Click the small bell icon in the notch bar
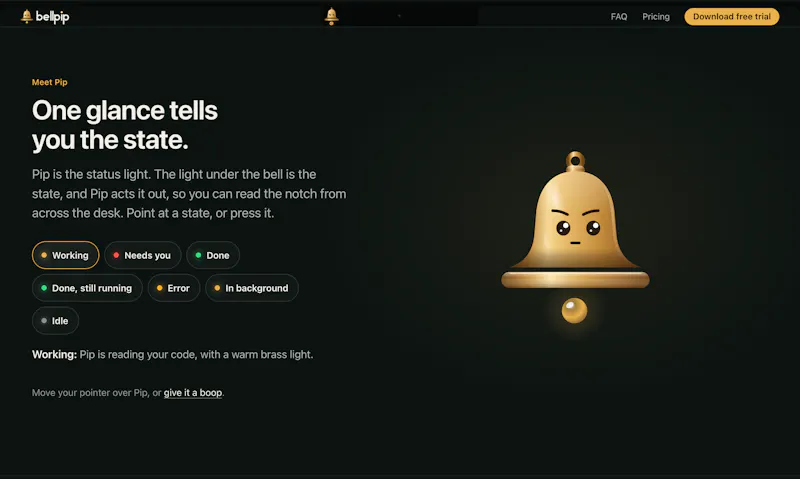The image size is (800, 479). click(332, 16)
